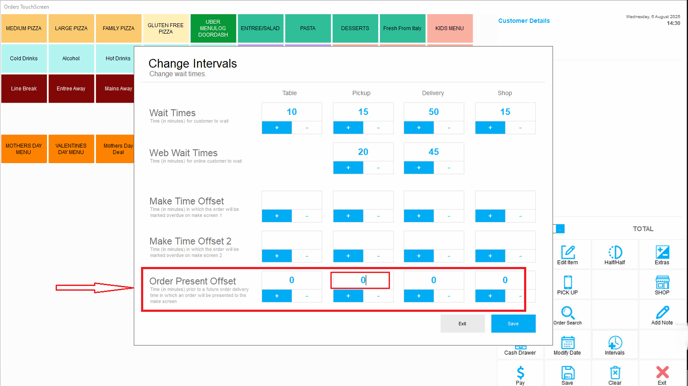Viewport: 688px width, 386px height.
Task: Open the PASTA category
Action: (308, 28)
